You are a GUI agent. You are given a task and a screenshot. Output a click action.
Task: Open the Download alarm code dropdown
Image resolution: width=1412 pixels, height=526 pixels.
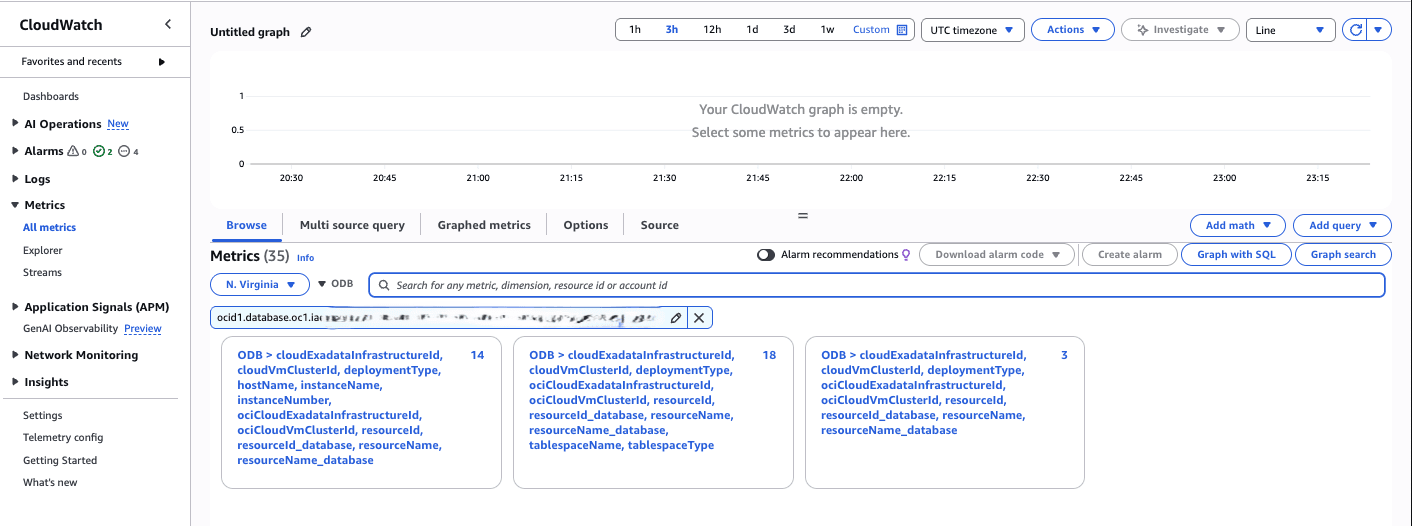pos(997,255)
